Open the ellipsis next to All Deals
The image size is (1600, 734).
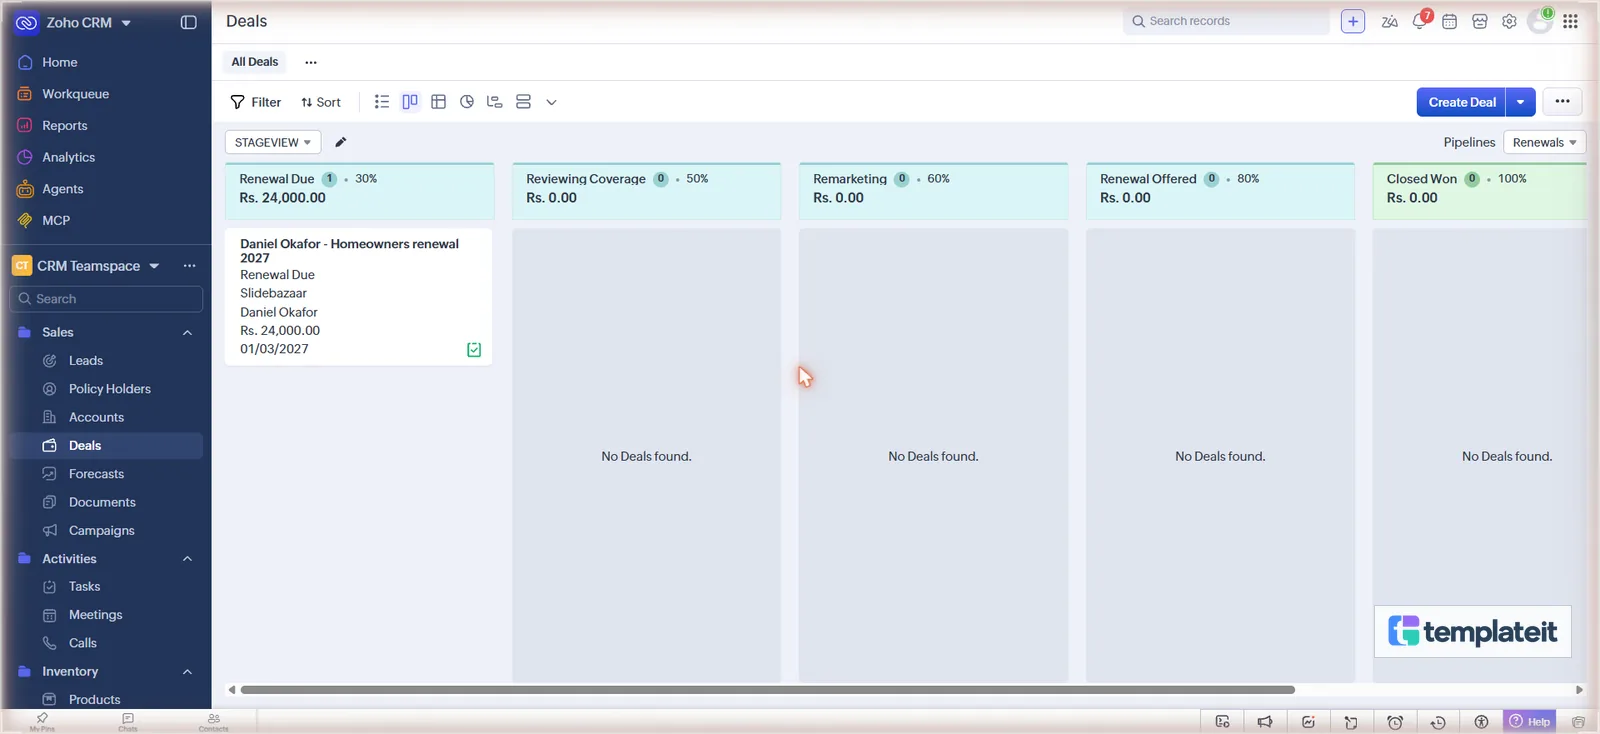311,62
